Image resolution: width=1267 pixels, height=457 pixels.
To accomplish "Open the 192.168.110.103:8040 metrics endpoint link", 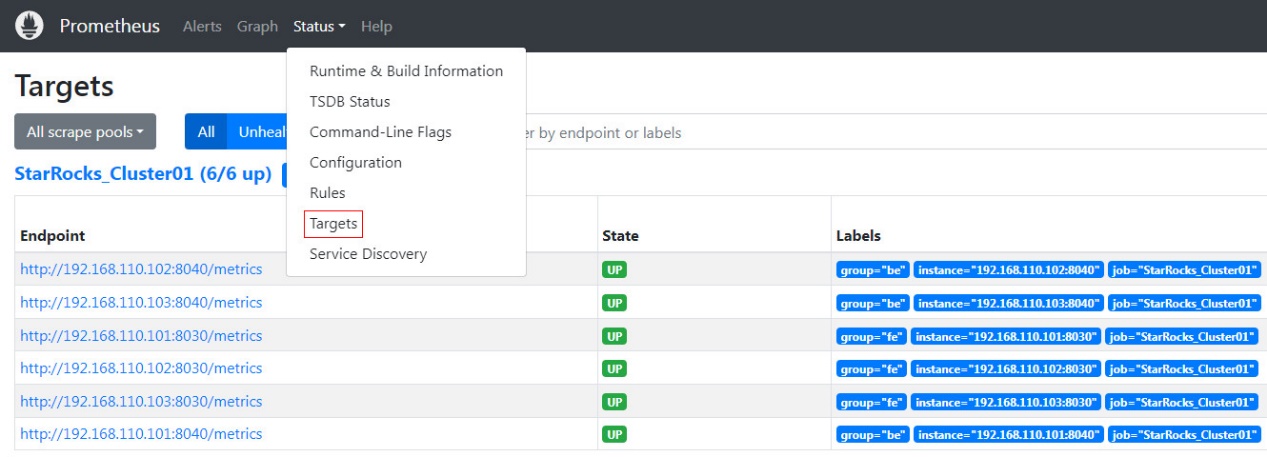I will click(141, 303).
